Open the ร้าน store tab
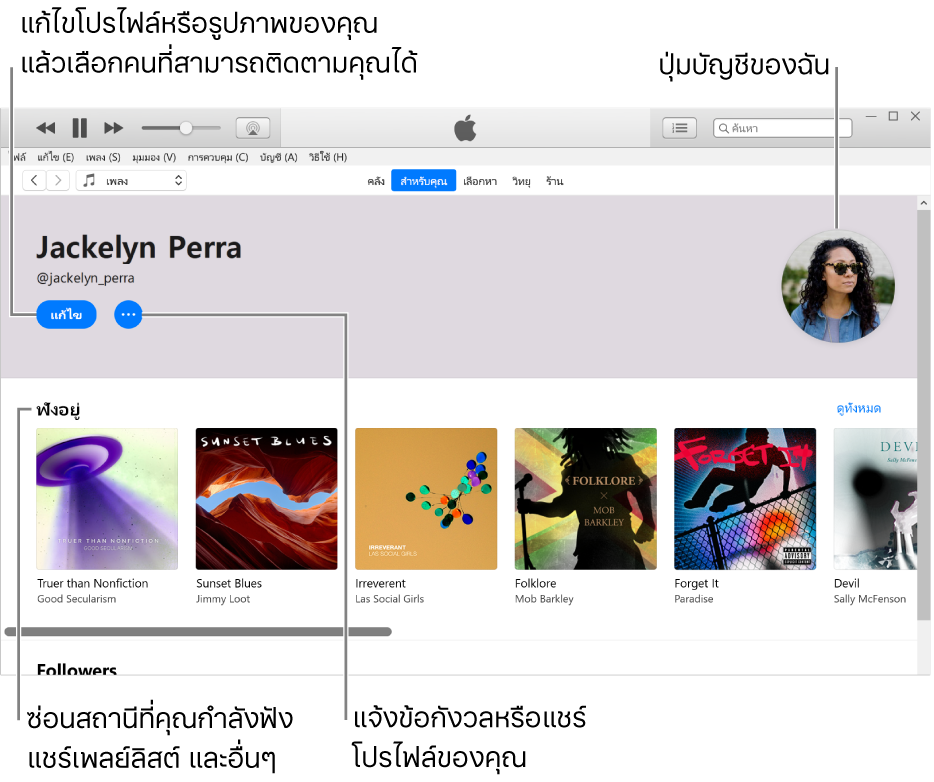This screenshot has width=934, height=782. coord(555,181)
